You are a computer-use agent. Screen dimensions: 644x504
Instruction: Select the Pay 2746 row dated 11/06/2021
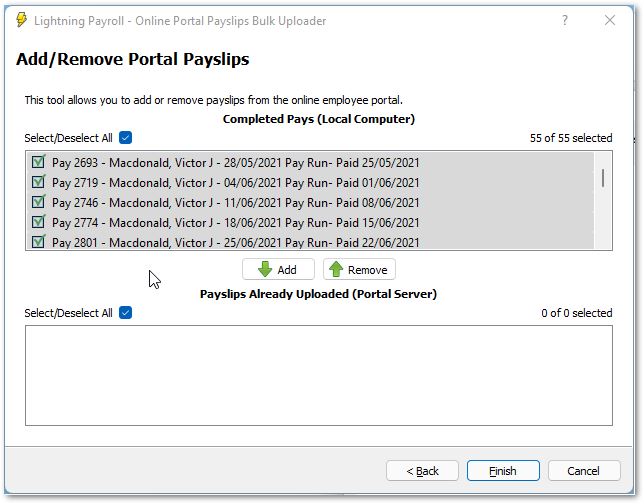(235, 202)
